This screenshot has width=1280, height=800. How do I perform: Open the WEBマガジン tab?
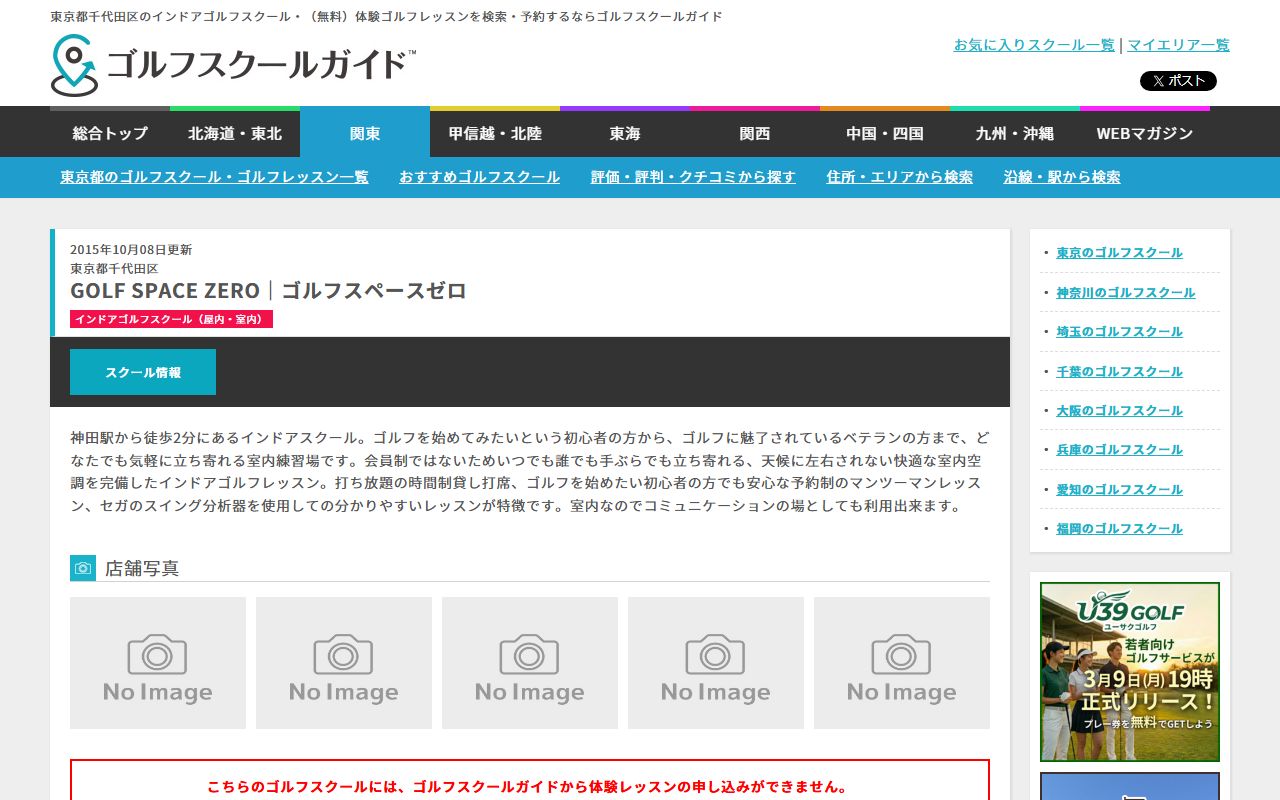coord(1145,133)
